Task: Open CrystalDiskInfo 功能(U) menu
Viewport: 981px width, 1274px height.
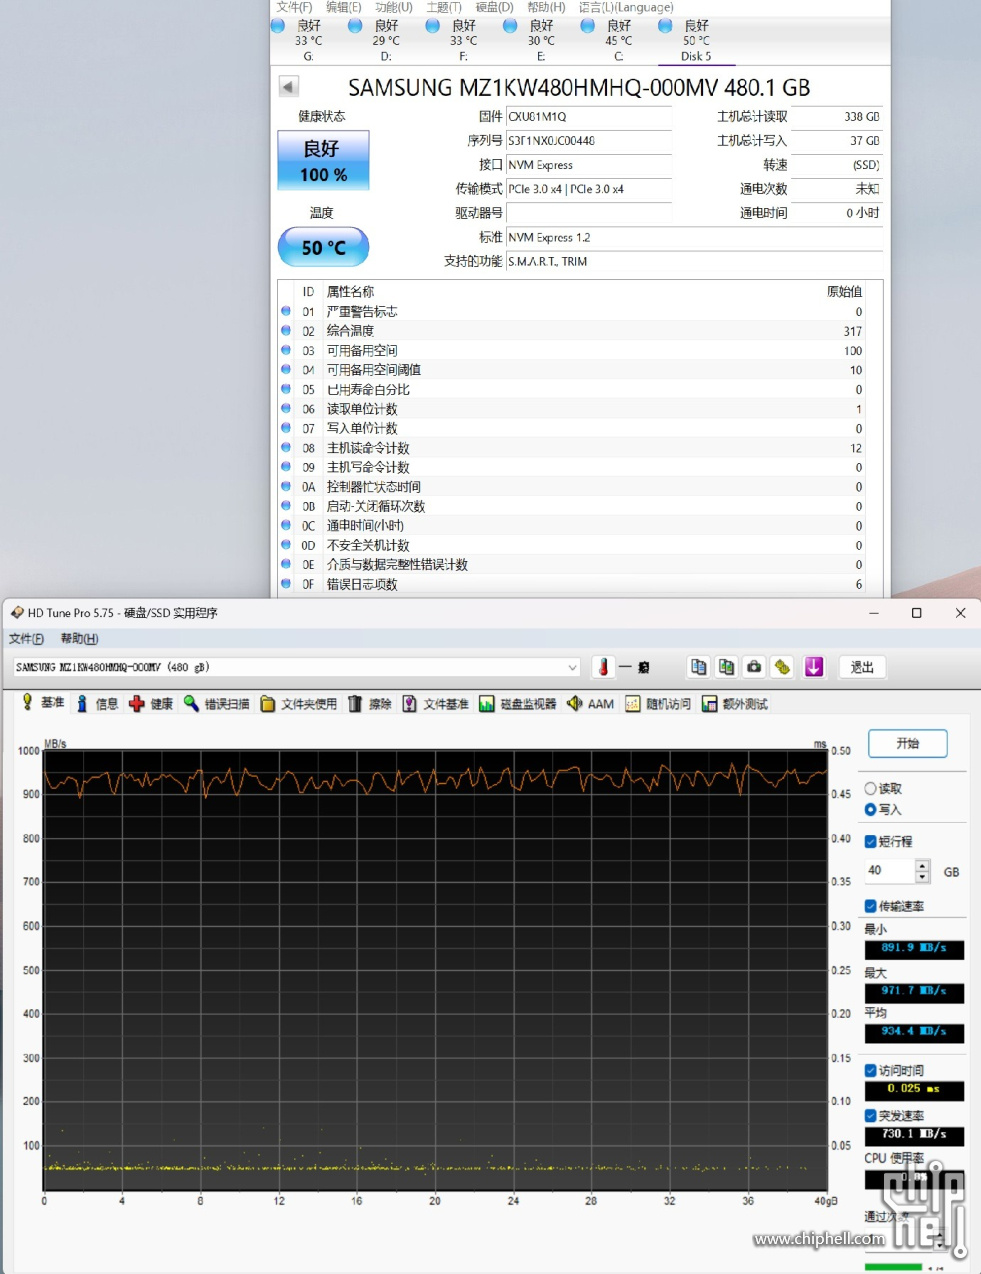Action: tap(393, 7)
